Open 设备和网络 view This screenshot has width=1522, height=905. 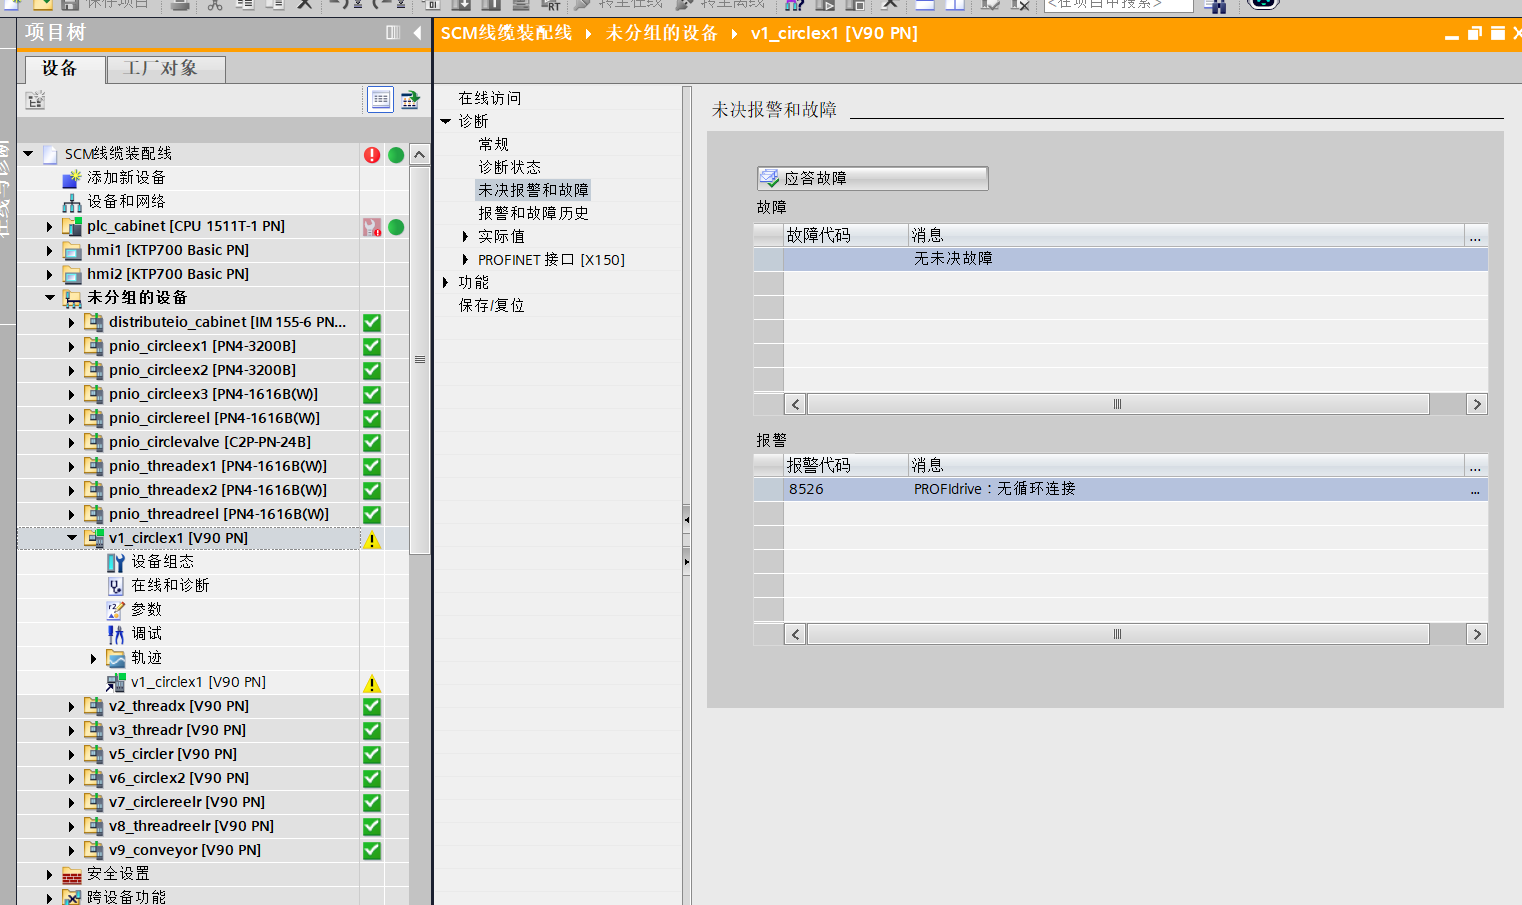[125, 202]
